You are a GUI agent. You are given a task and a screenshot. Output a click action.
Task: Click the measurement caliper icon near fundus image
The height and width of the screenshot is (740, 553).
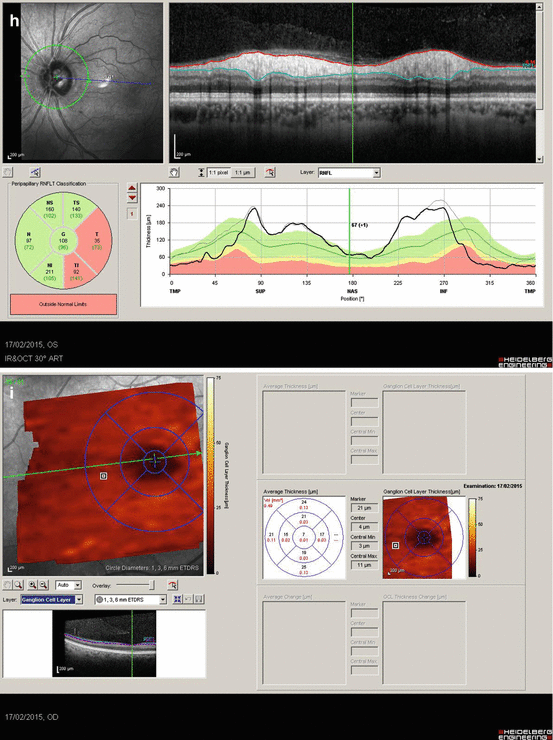click(35, 172)
